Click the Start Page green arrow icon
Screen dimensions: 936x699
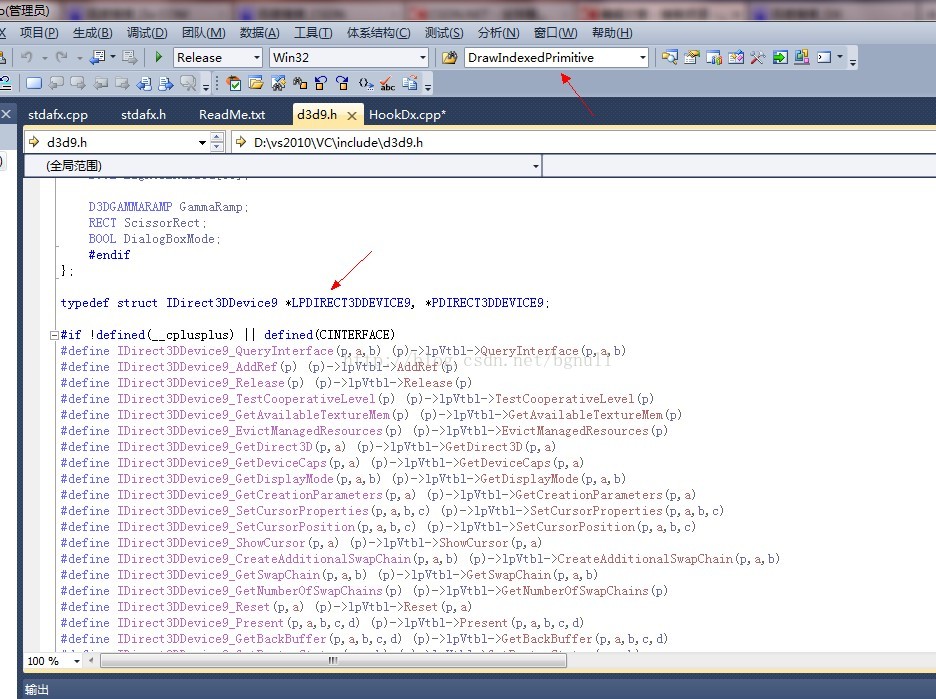(x=780, y=57)
